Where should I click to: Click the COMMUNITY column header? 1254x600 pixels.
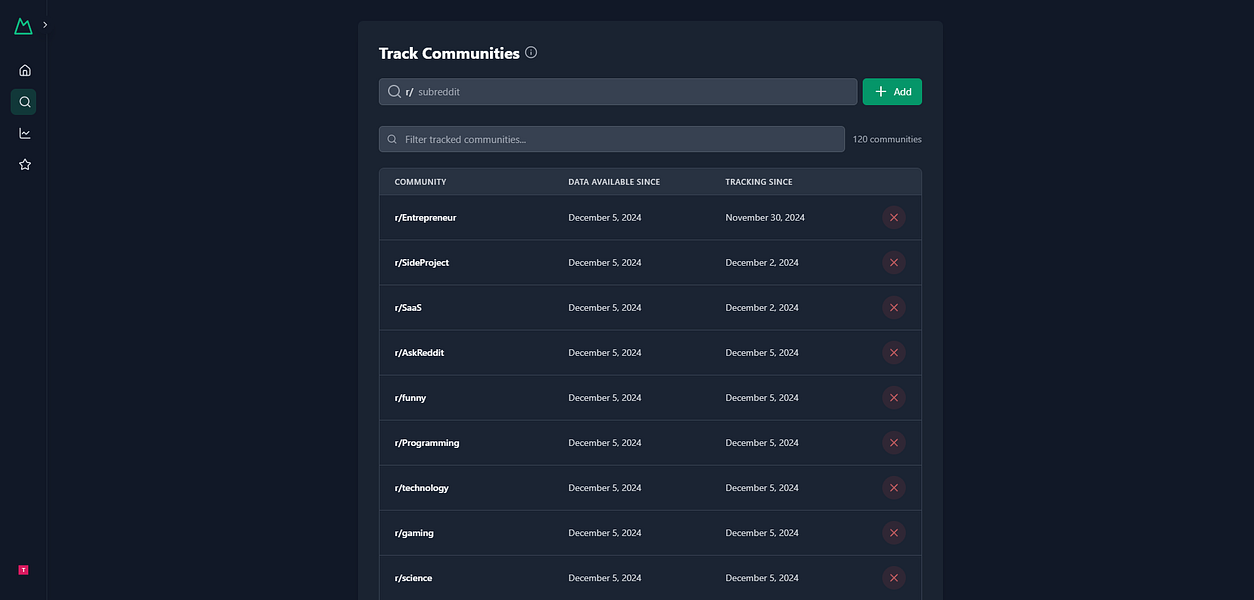pyautogui.click(x=420, y=182)
